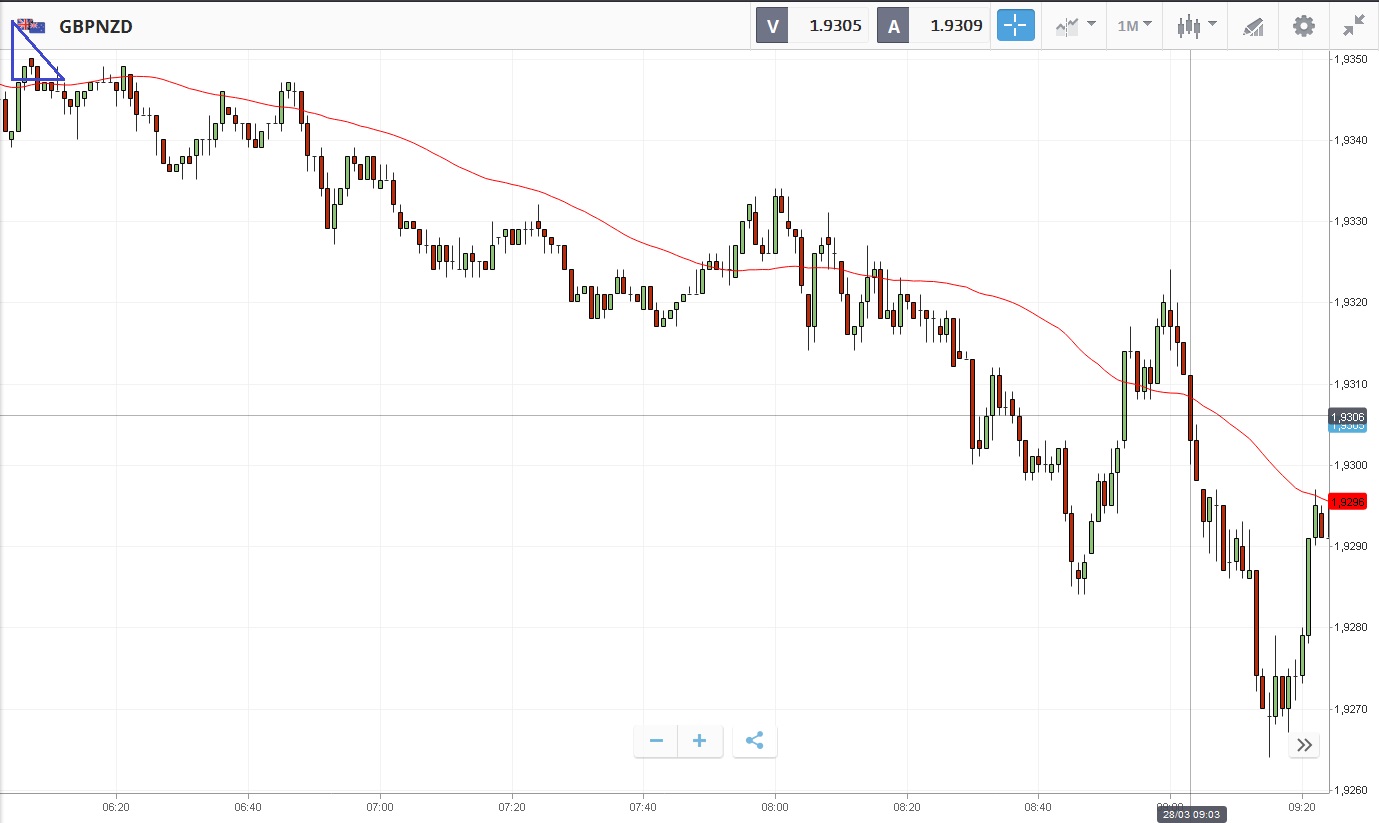
Task: Open the candlestick chart type dropdown
Action: [1196, 26]
